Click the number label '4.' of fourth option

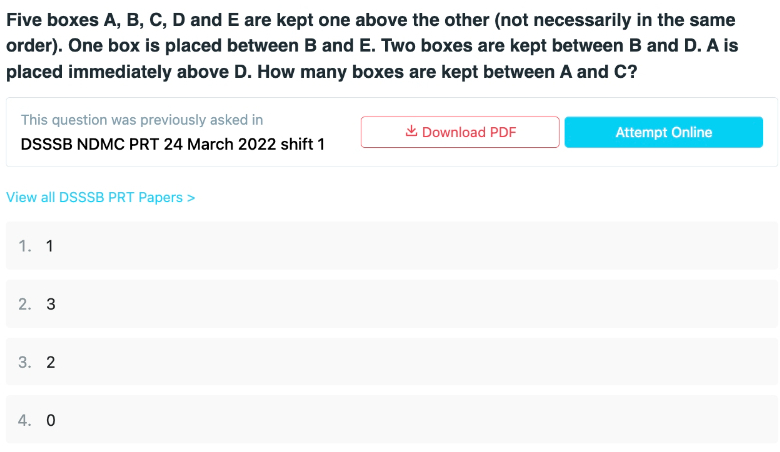25,421
